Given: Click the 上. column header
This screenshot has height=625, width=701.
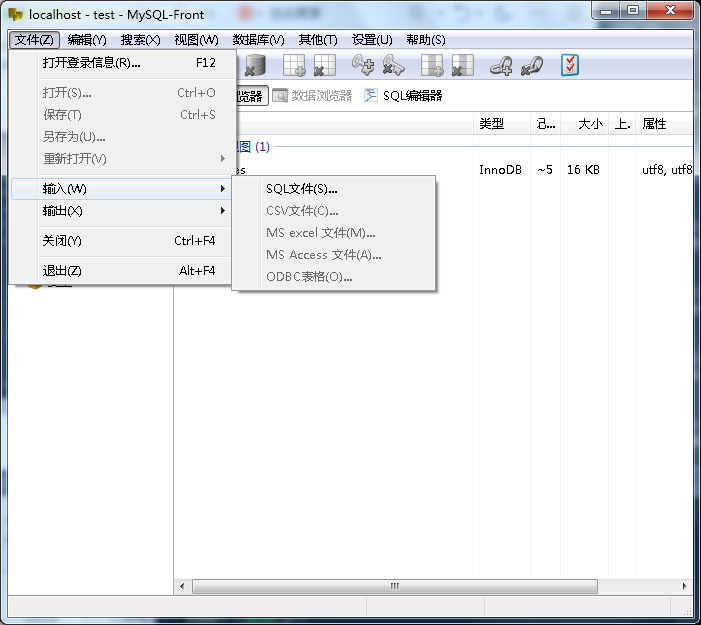Looking at the screenshot, I should pyautogui.click(x=622, y=123).
